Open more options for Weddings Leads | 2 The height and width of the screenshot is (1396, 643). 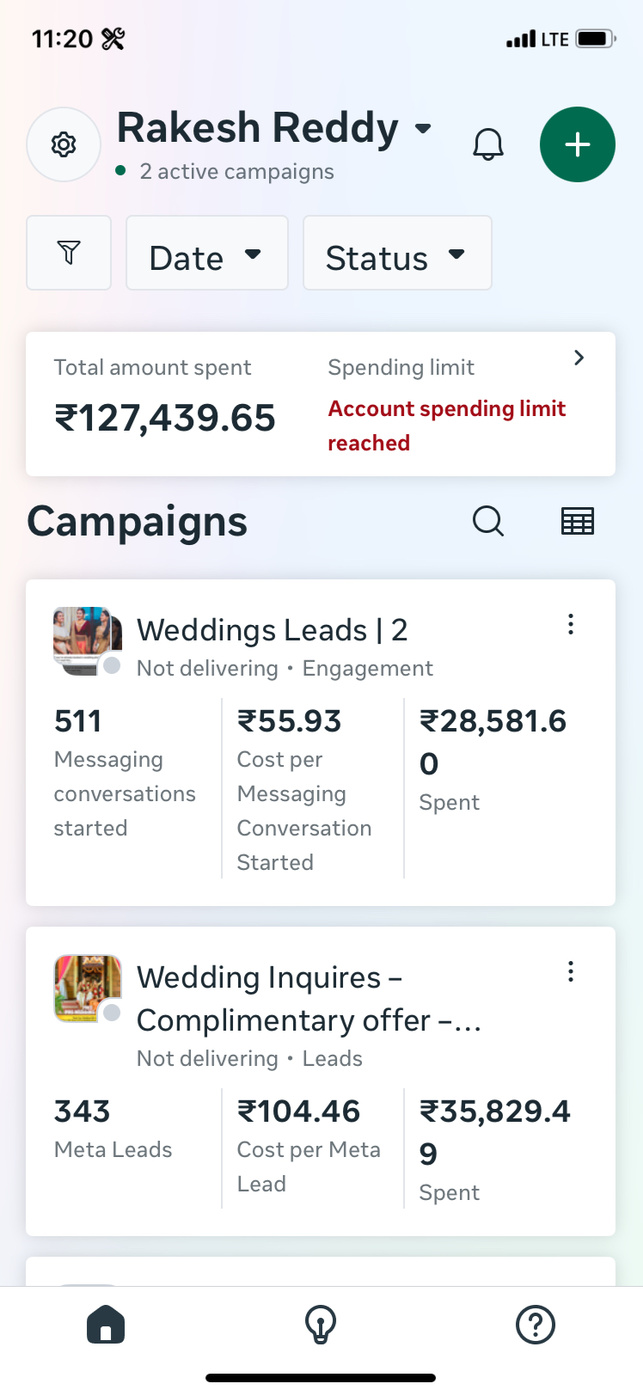tap(570, 625)
